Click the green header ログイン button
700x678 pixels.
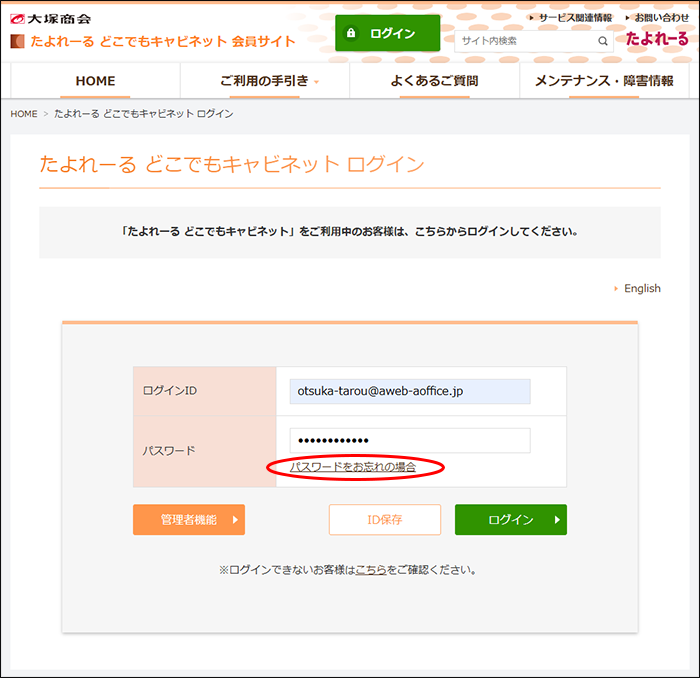(388, 33)
